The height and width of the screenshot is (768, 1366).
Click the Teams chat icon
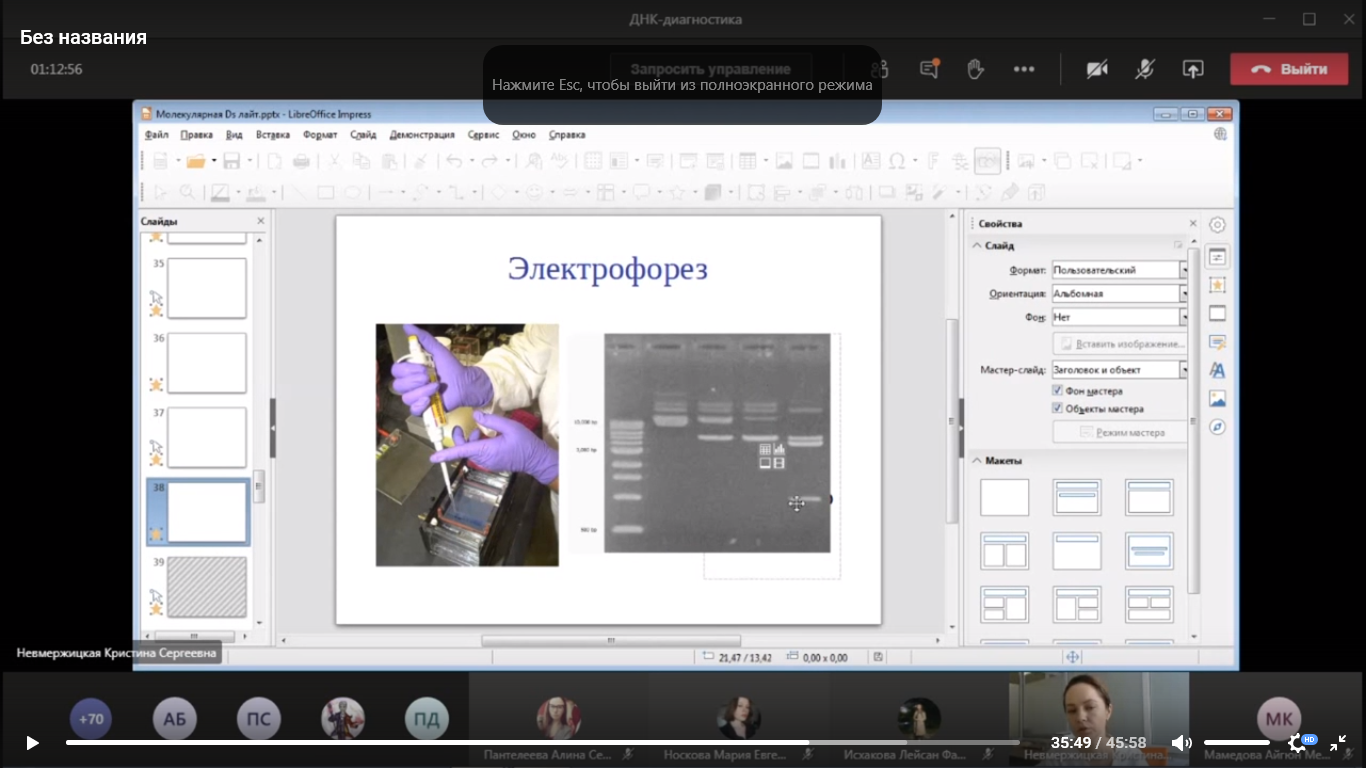(929, 69)
